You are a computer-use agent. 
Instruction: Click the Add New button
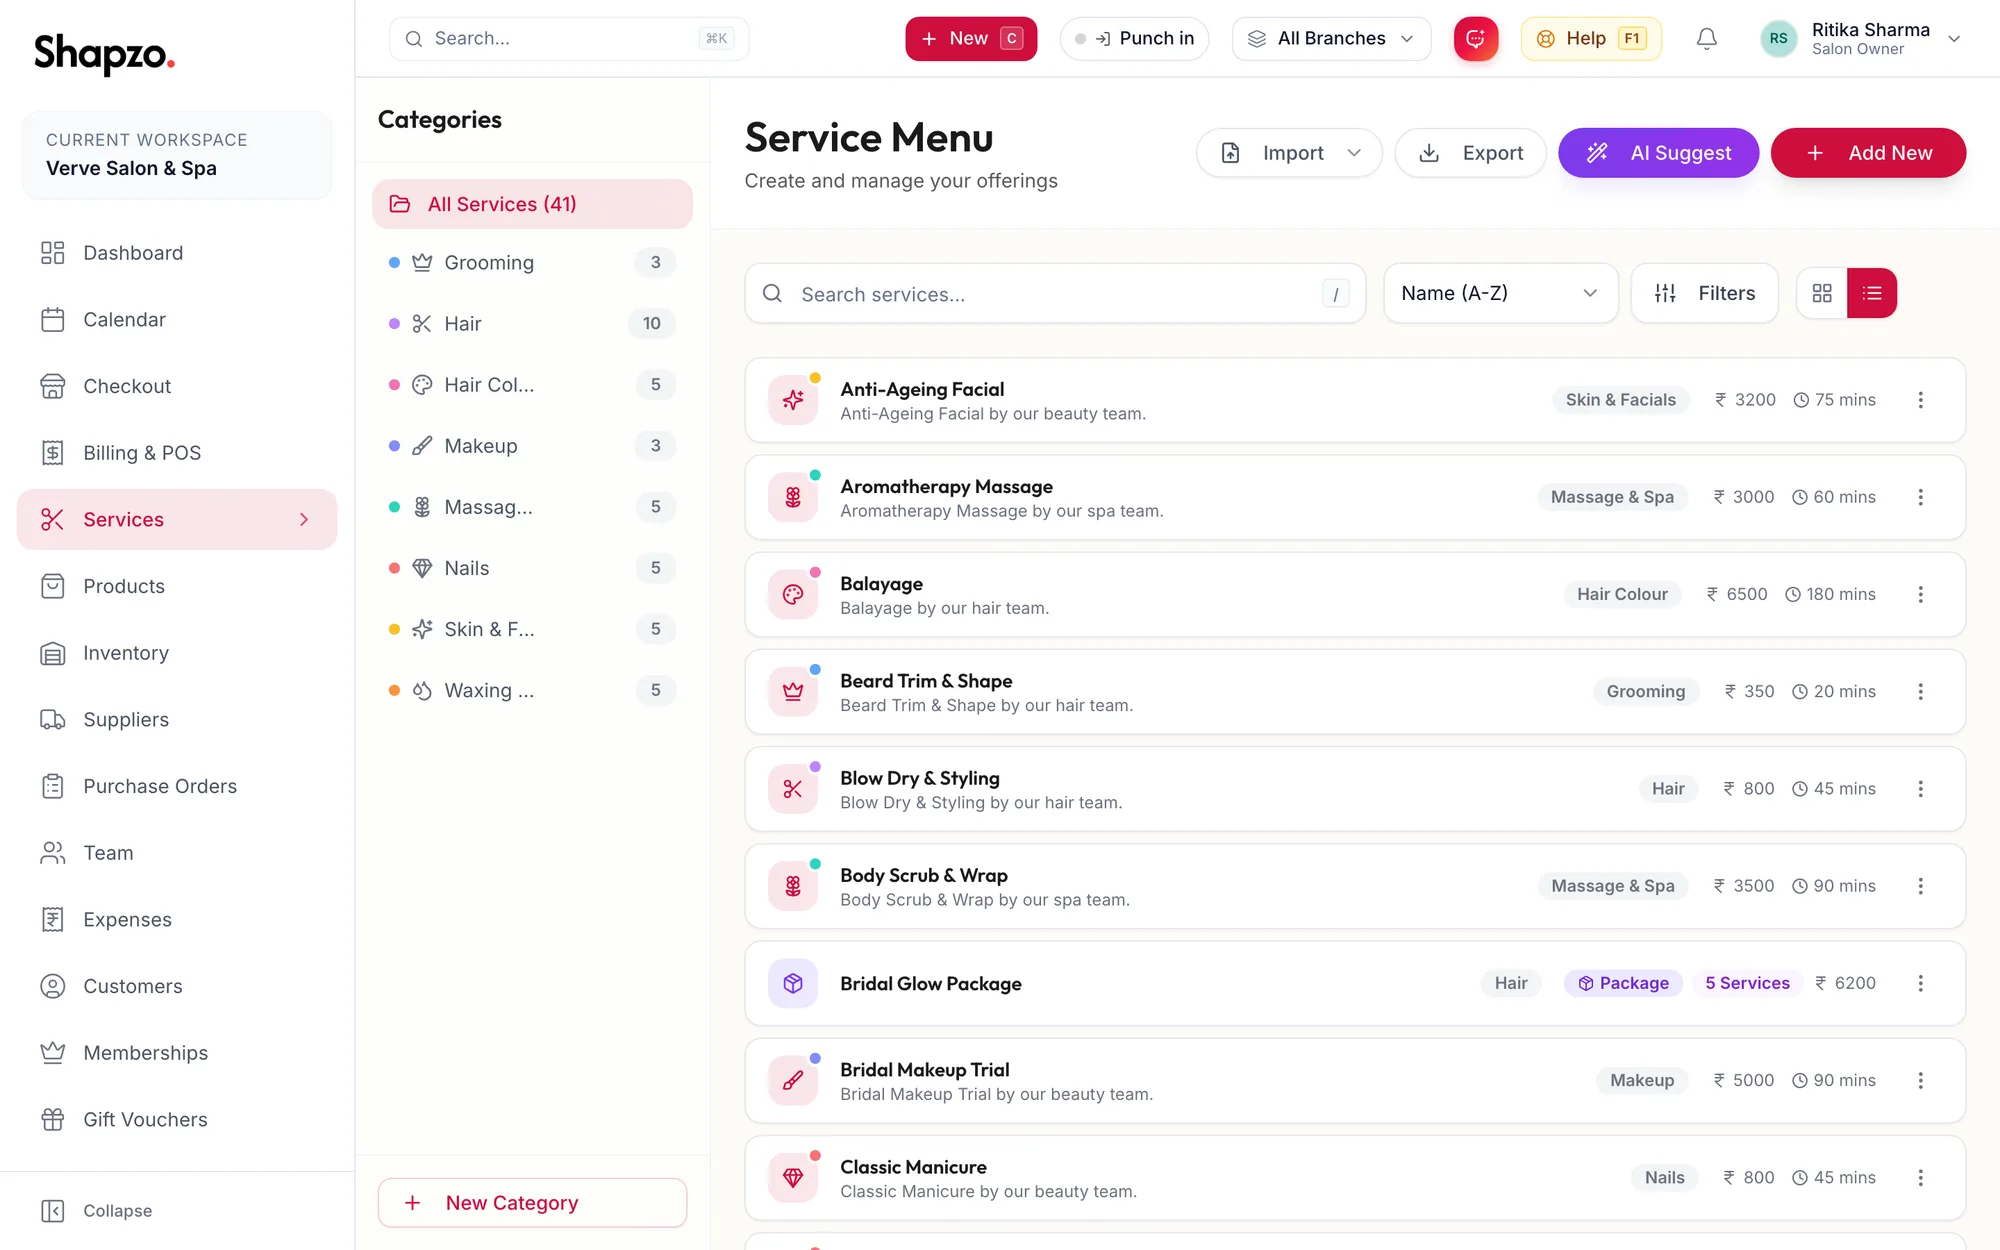point(1868,153)
